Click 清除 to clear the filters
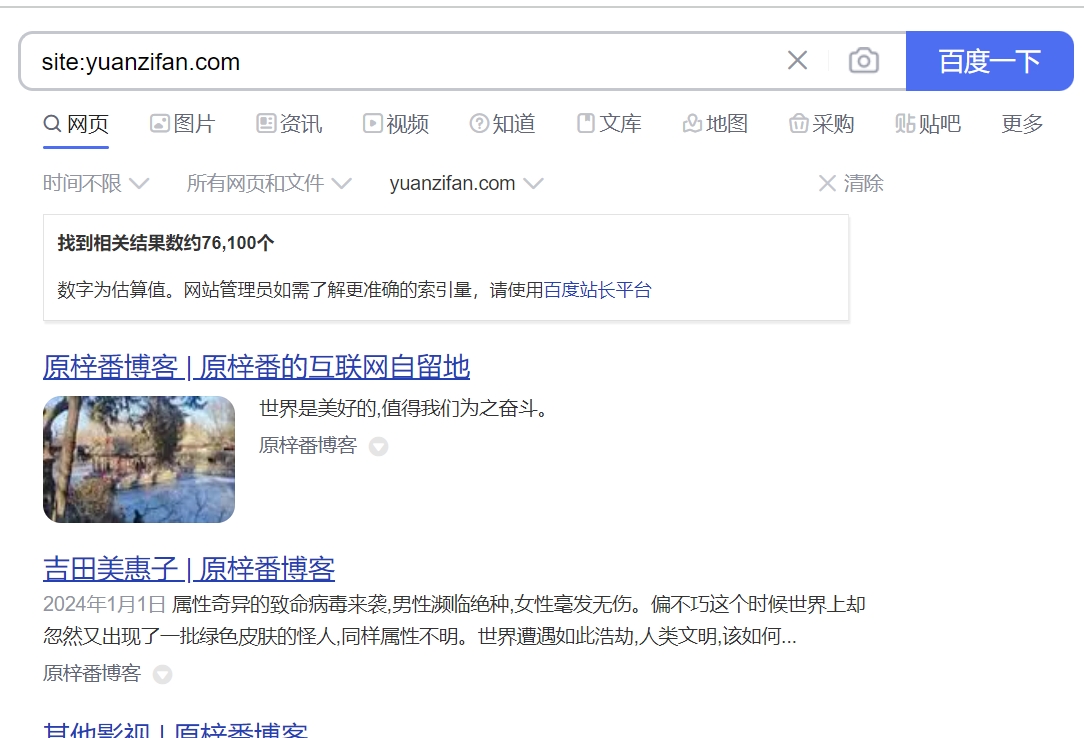This screenshot has width=1084, height=738. [851, 183]
